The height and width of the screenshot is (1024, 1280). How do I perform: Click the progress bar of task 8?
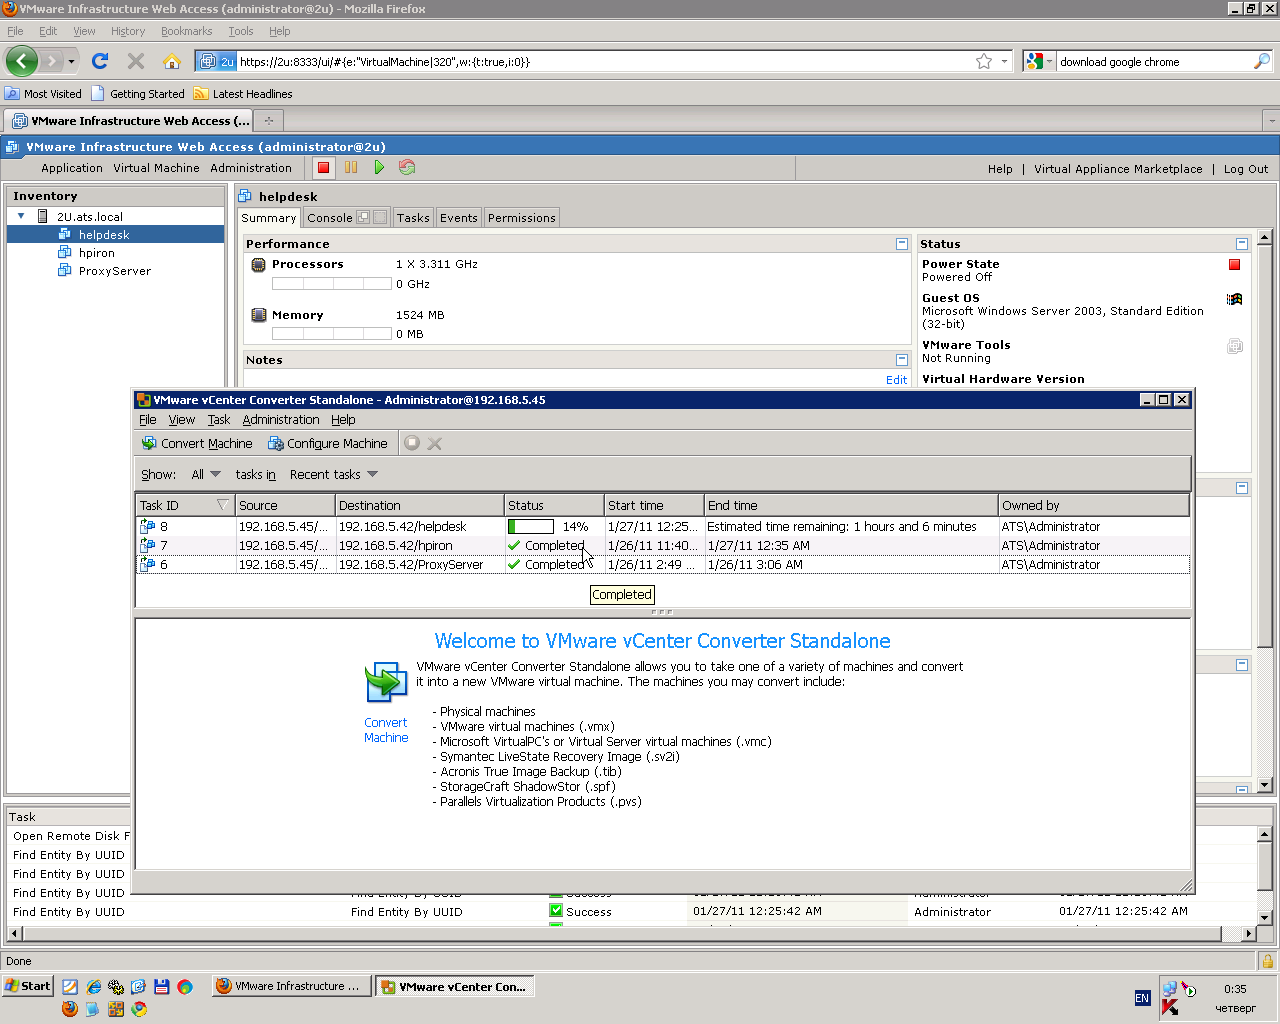tap(530, 526)
